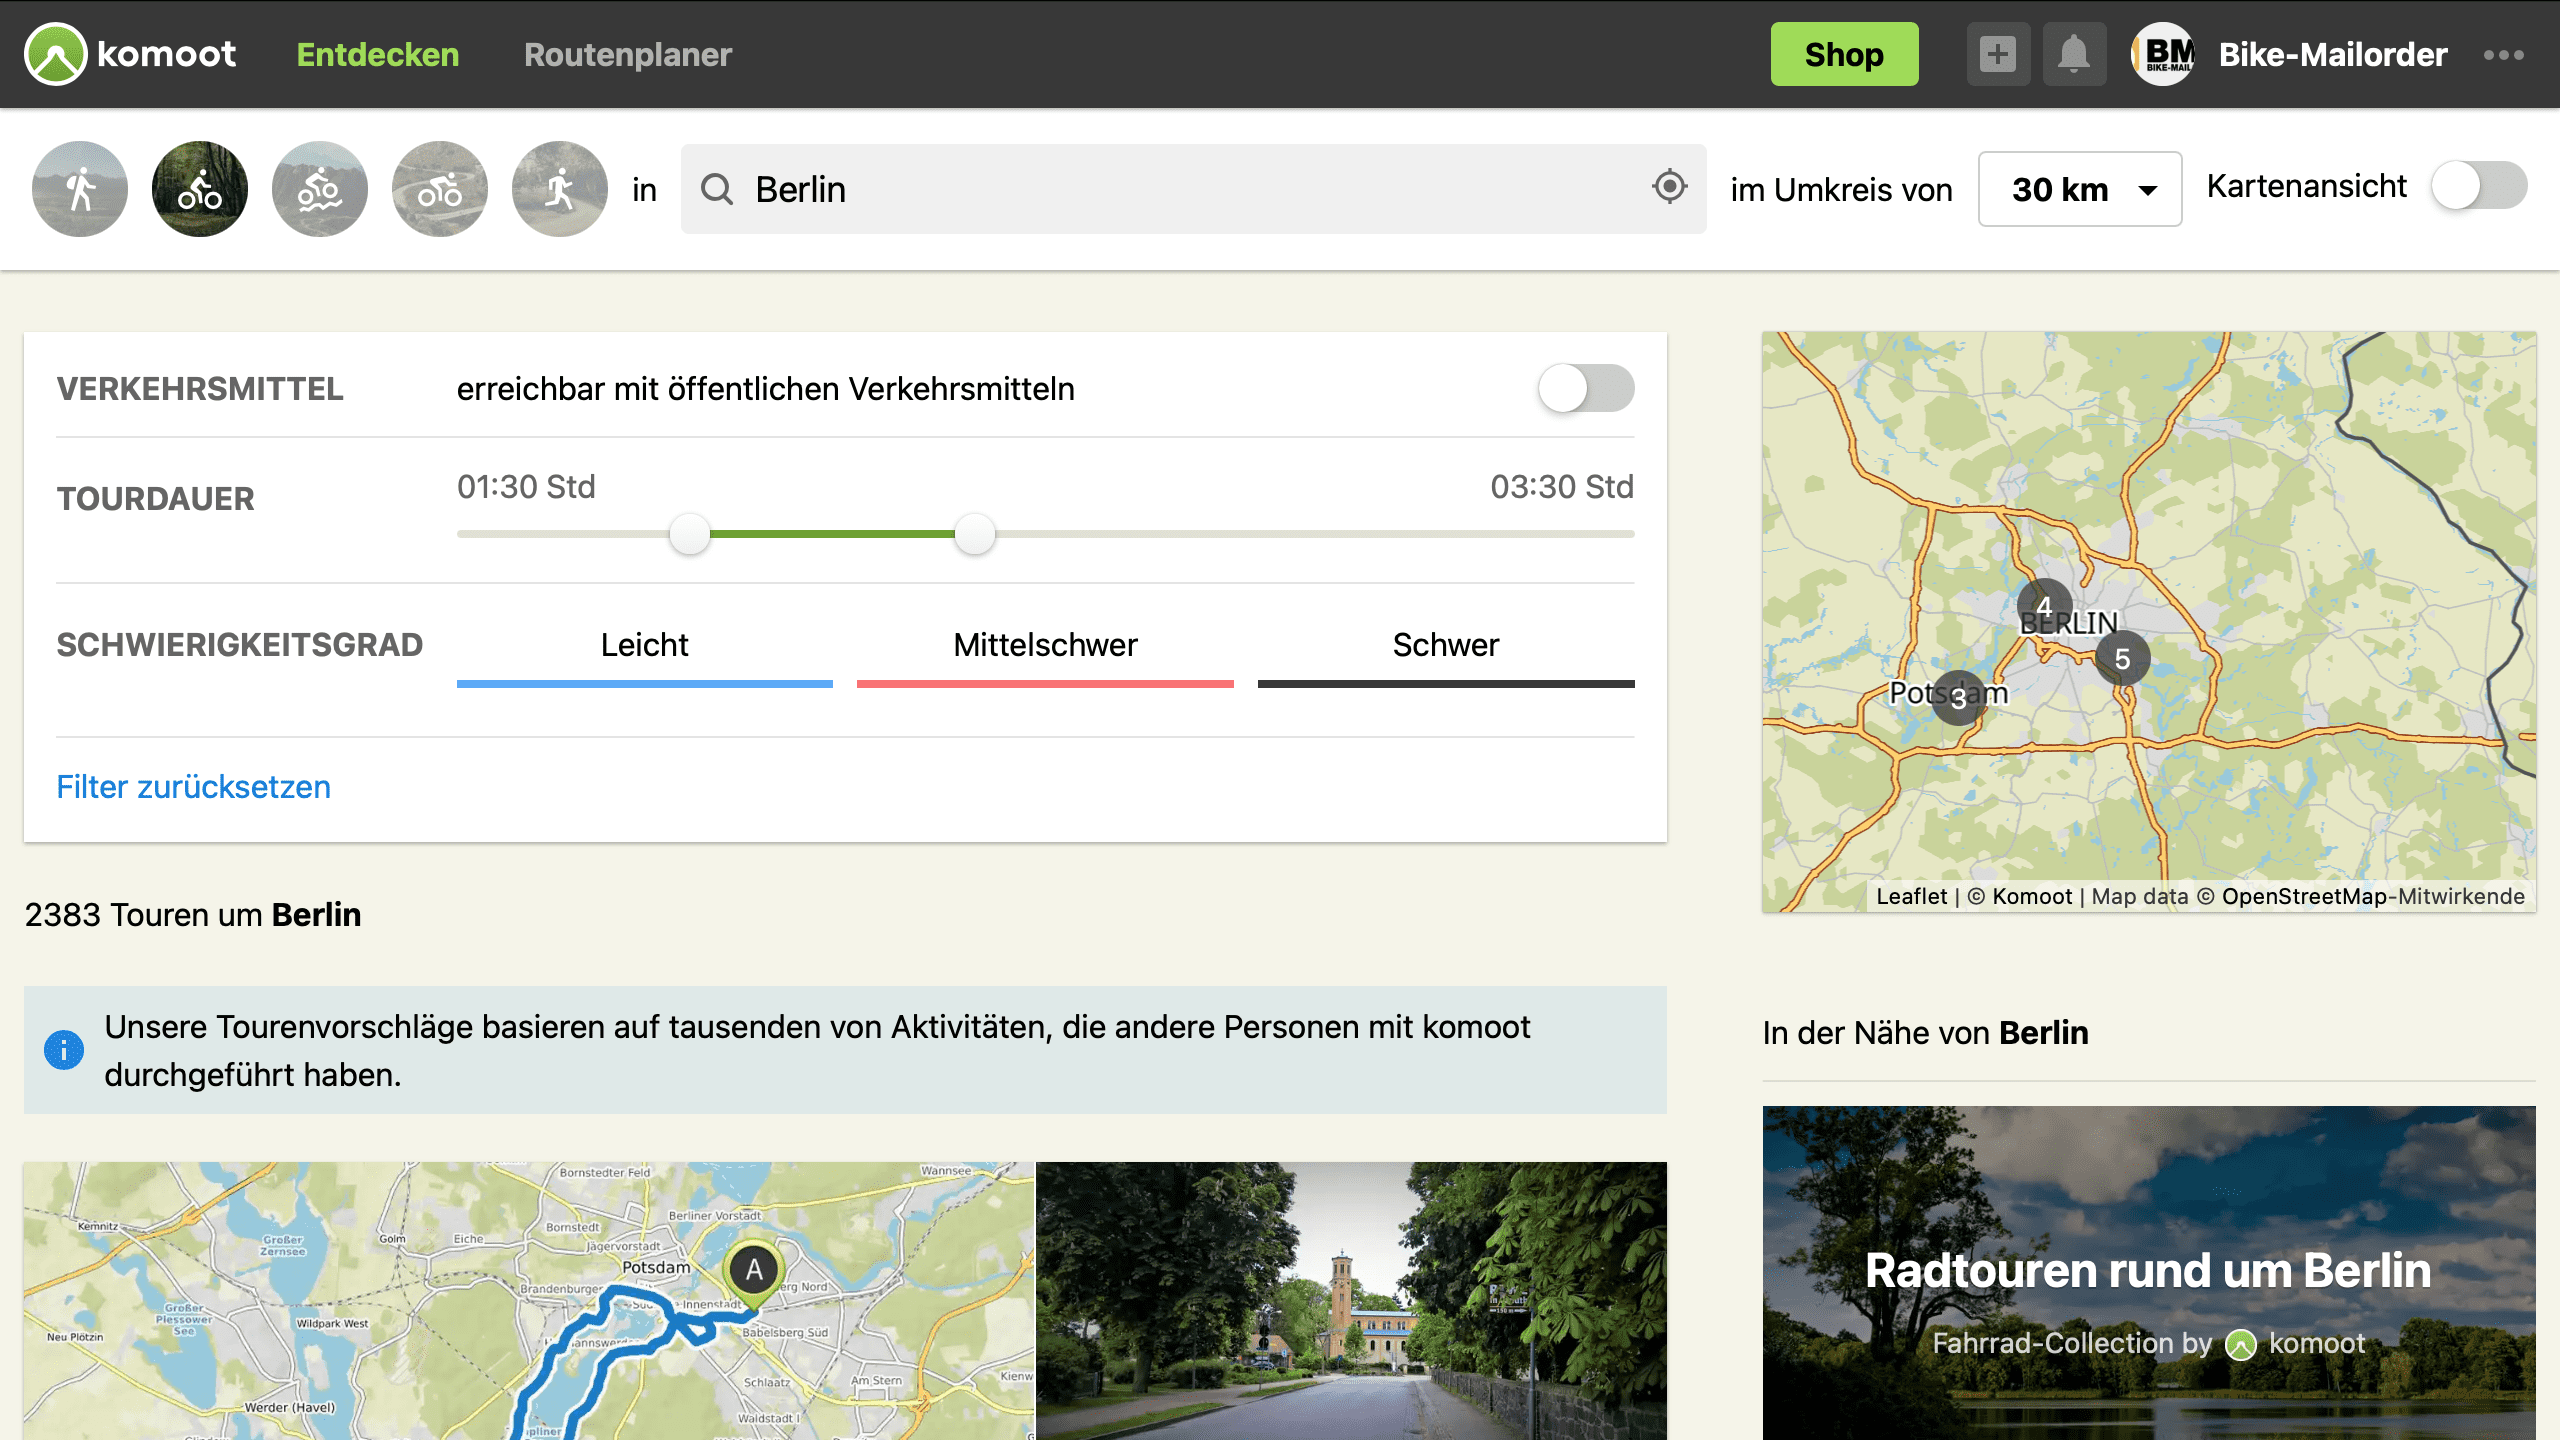Open the Bike-Mailorder profile avatar
The image size is (2560, 1440).
pos(2163,54)
